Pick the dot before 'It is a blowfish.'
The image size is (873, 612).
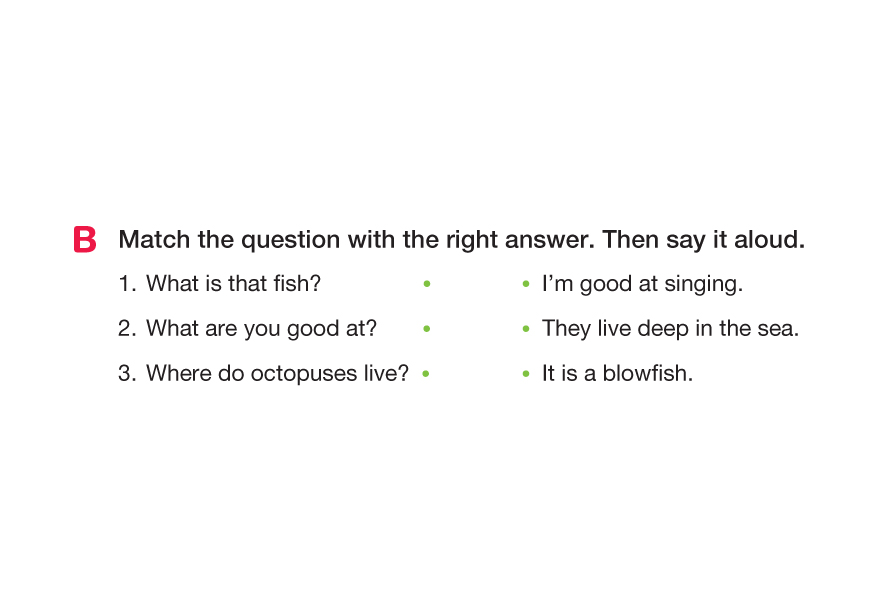[x=525, y=373]
